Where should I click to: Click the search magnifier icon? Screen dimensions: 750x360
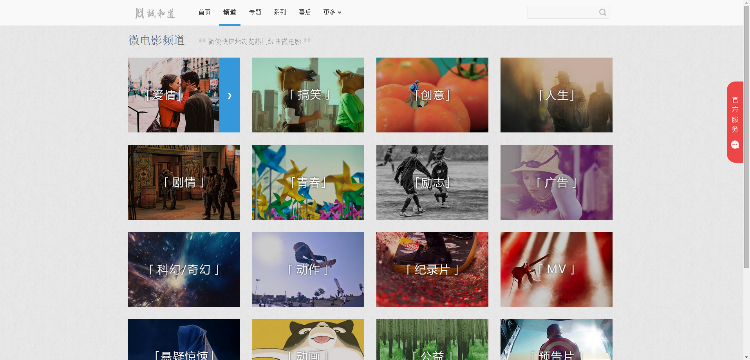tap(602, 12)
